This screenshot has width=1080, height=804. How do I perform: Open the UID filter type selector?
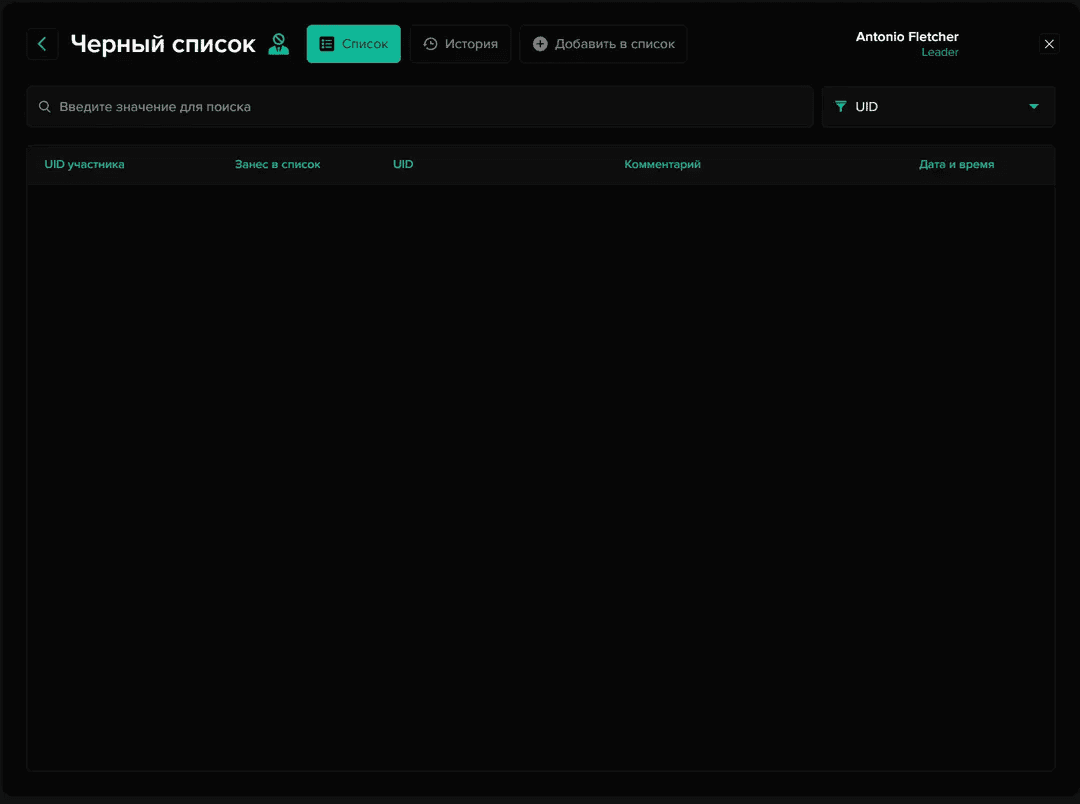pos(938,107)
